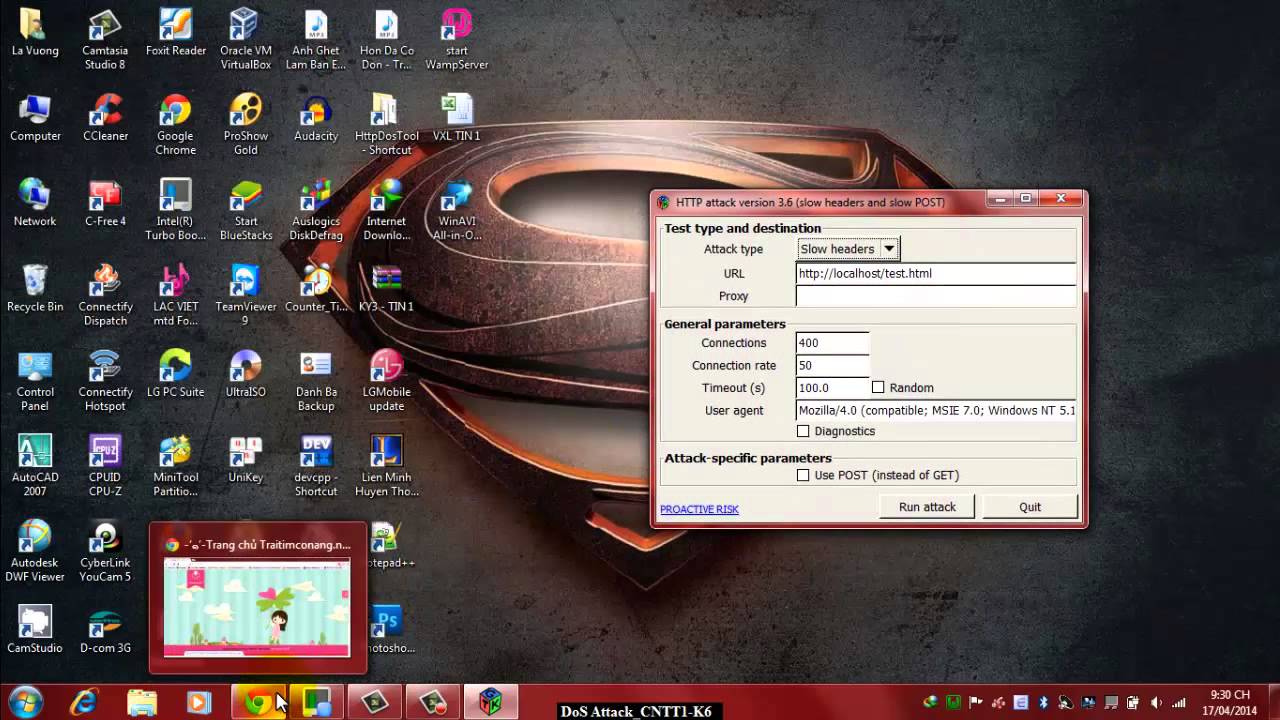Click the empty Proxy field
The width and height of the screenshot is (1280, 720).
pos(936,296)
